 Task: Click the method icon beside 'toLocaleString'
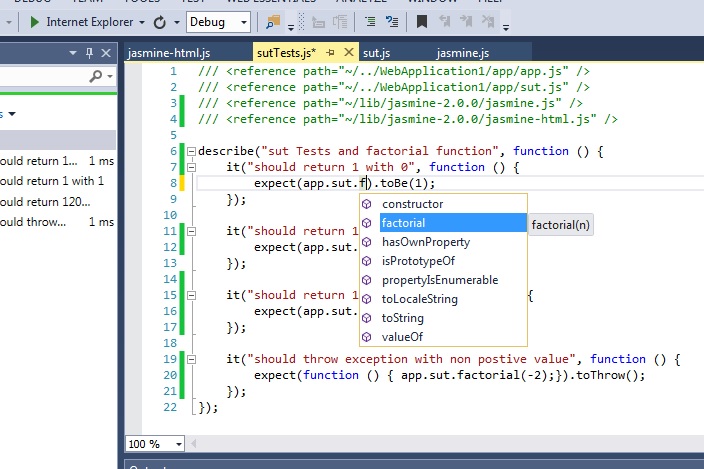pos(367,299)
